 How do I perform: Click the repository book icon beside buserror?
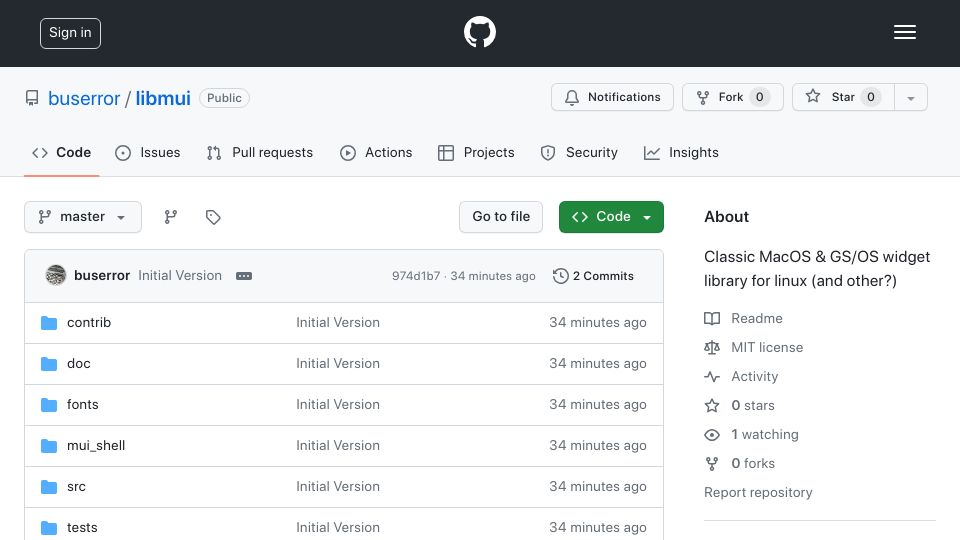pos(32,98)
